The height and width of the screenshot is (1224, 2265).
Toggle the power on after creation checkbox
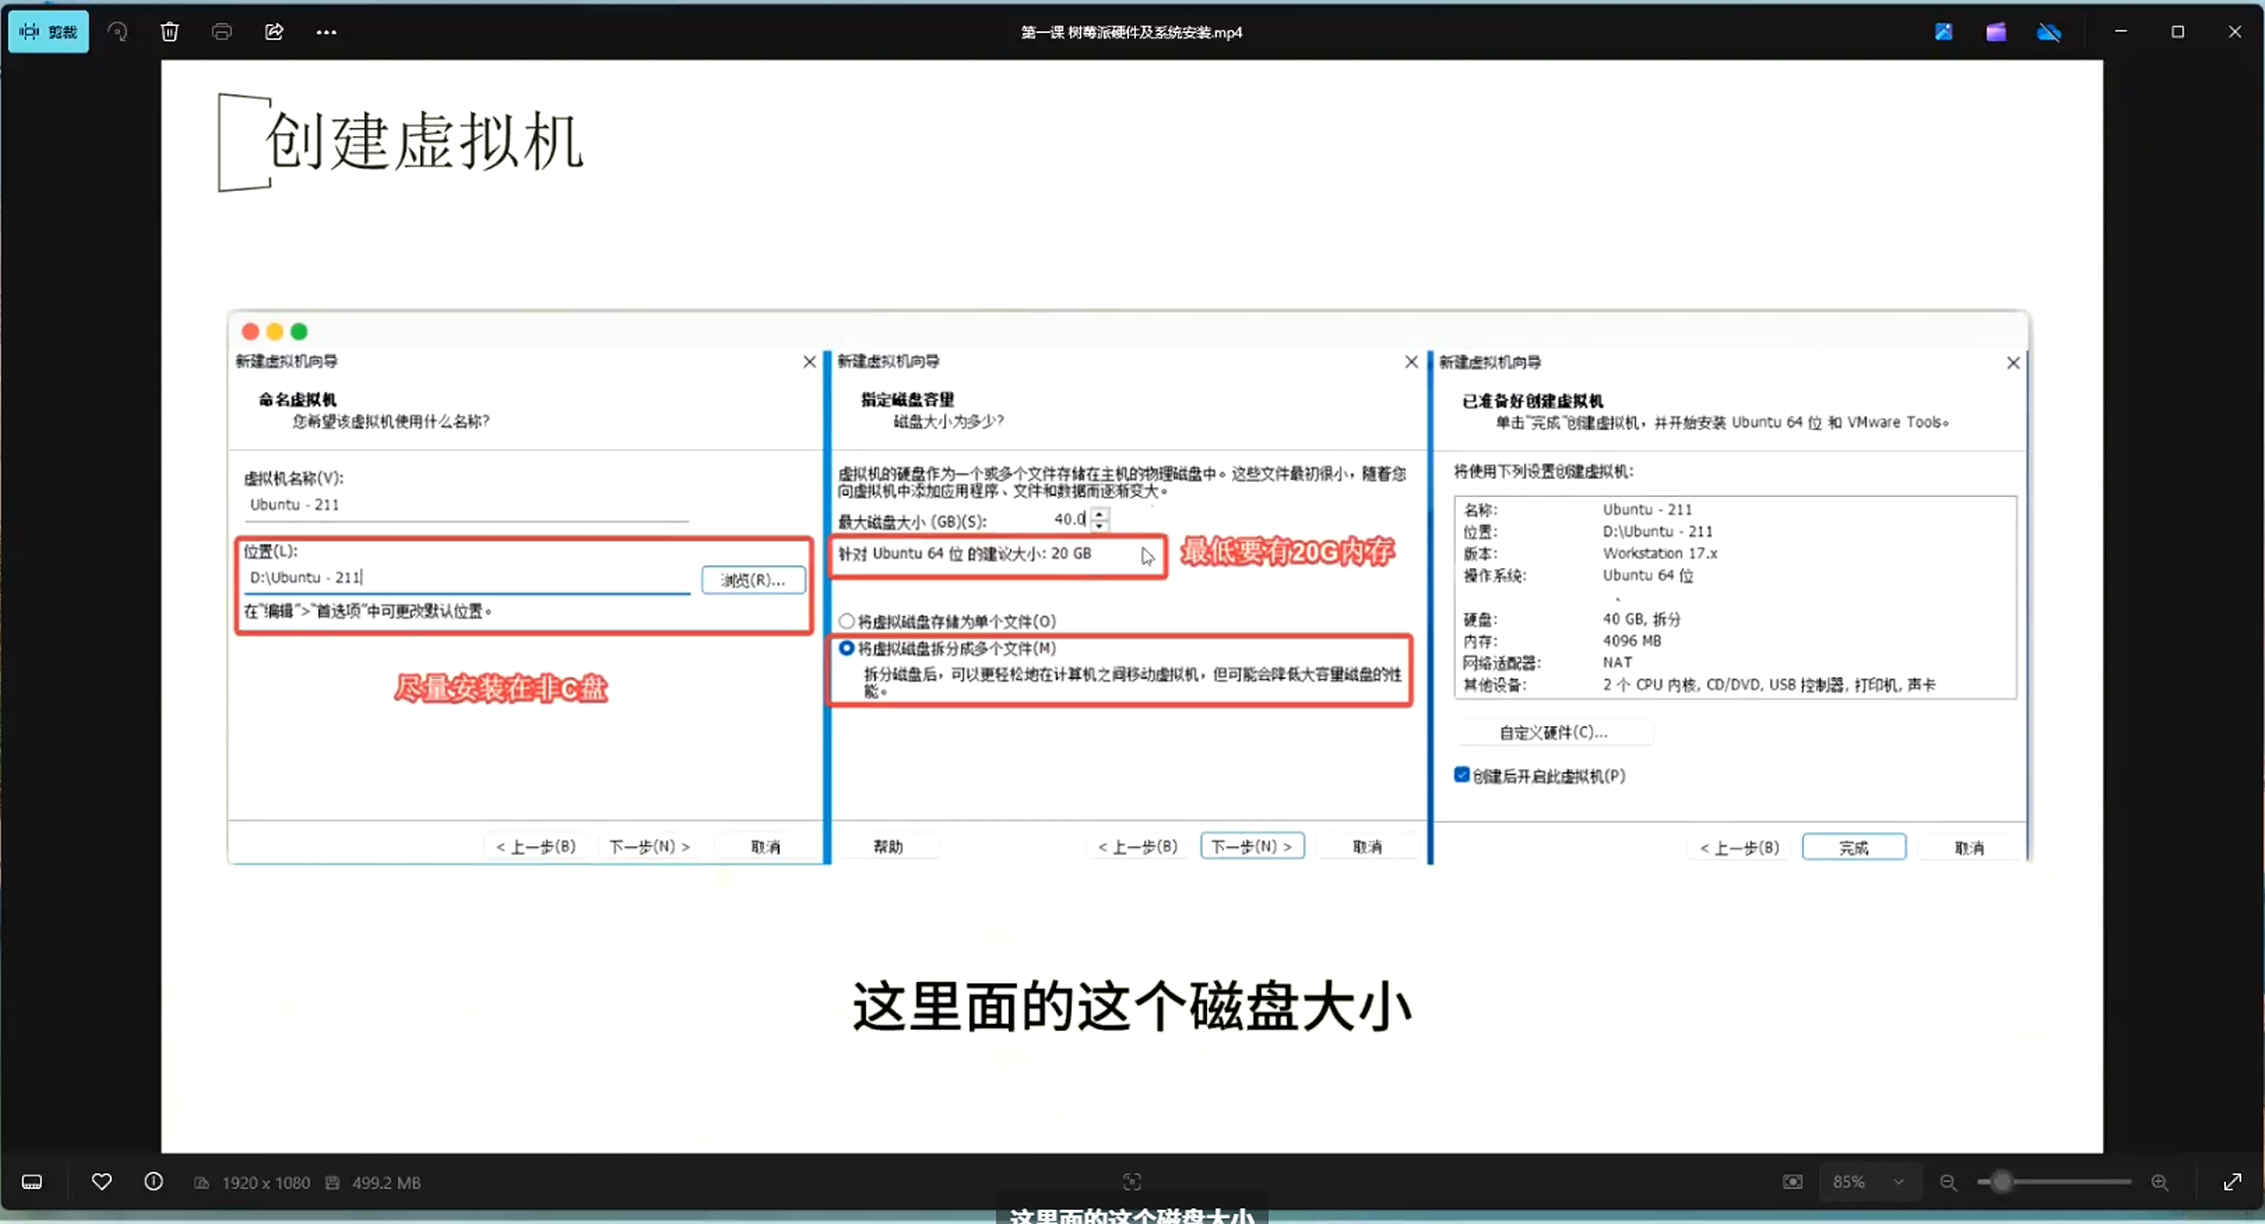[x=1462, y=775]
